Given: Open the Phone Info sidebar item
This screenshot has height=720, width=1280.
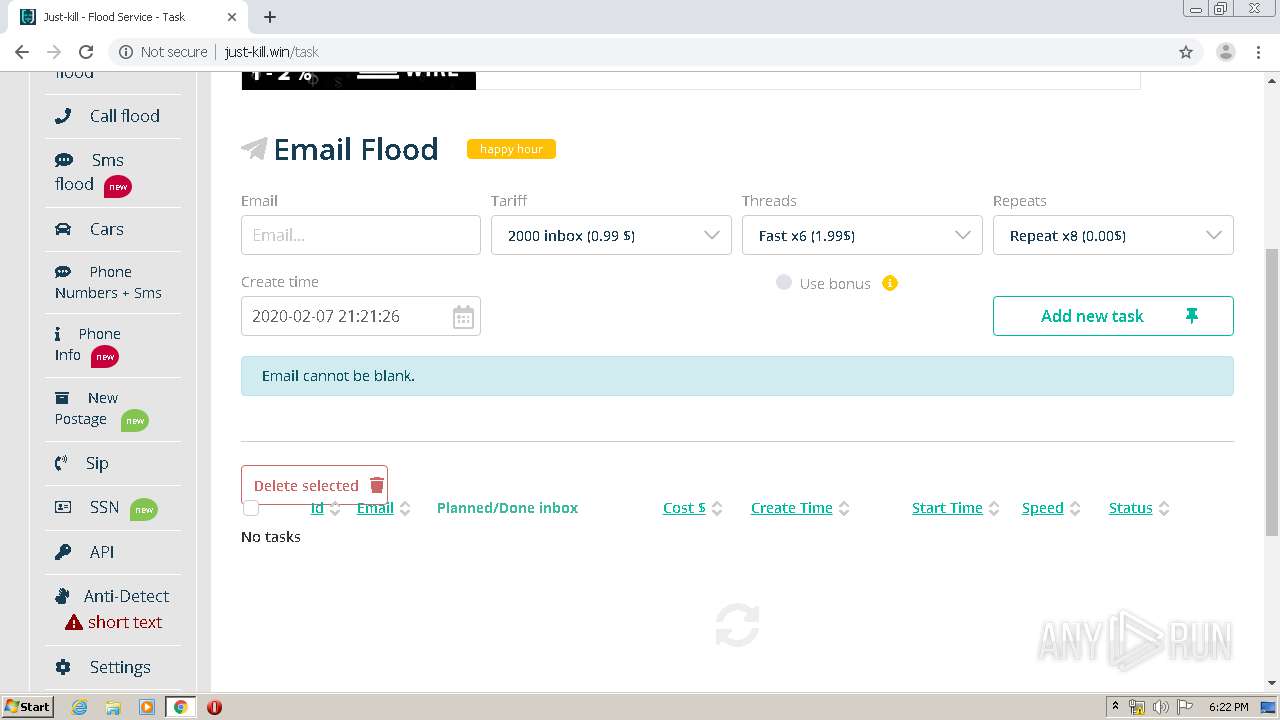Looking at the screenshot, I should click(x=88, y=344).
